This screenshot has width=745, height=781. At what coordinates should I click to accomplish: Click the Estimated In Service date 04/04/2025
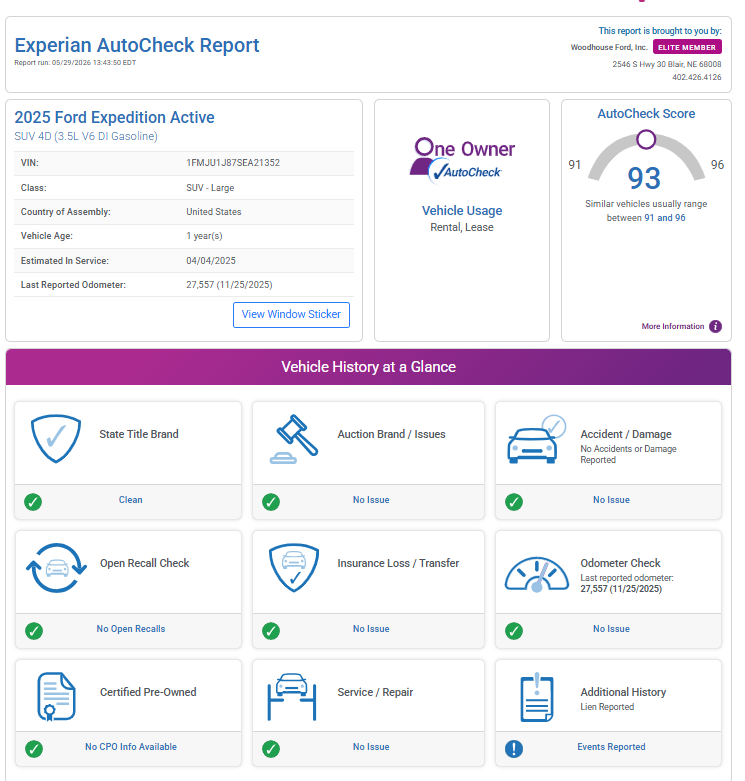pos(211,260)
